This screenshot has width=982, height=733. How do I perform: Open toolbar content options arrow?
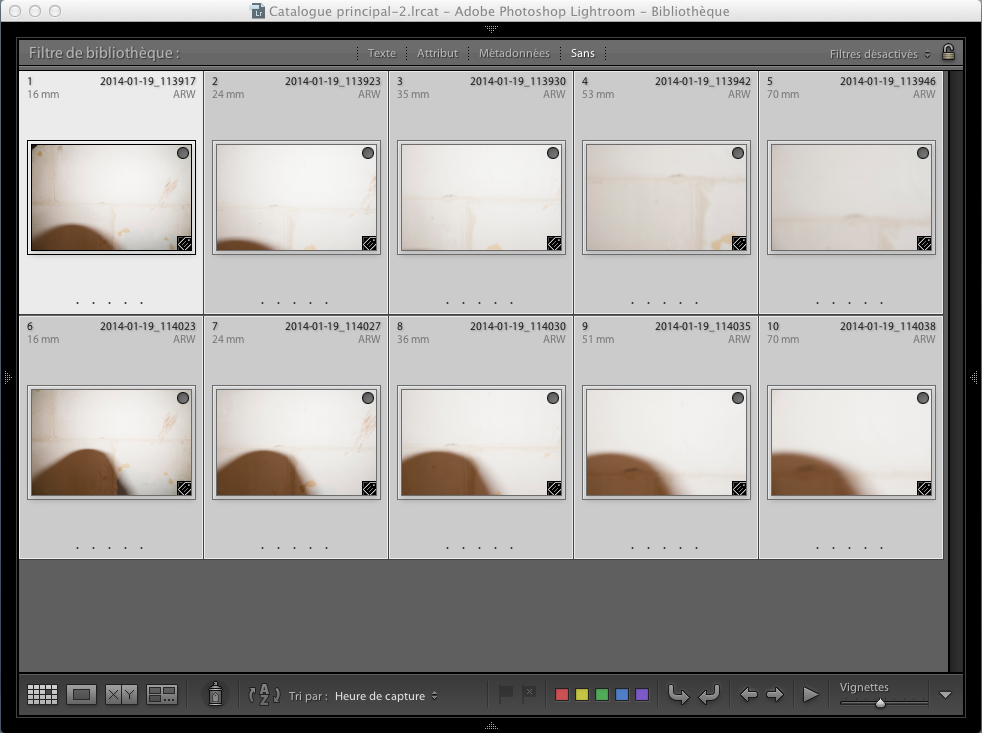click(x=946, y=695)
